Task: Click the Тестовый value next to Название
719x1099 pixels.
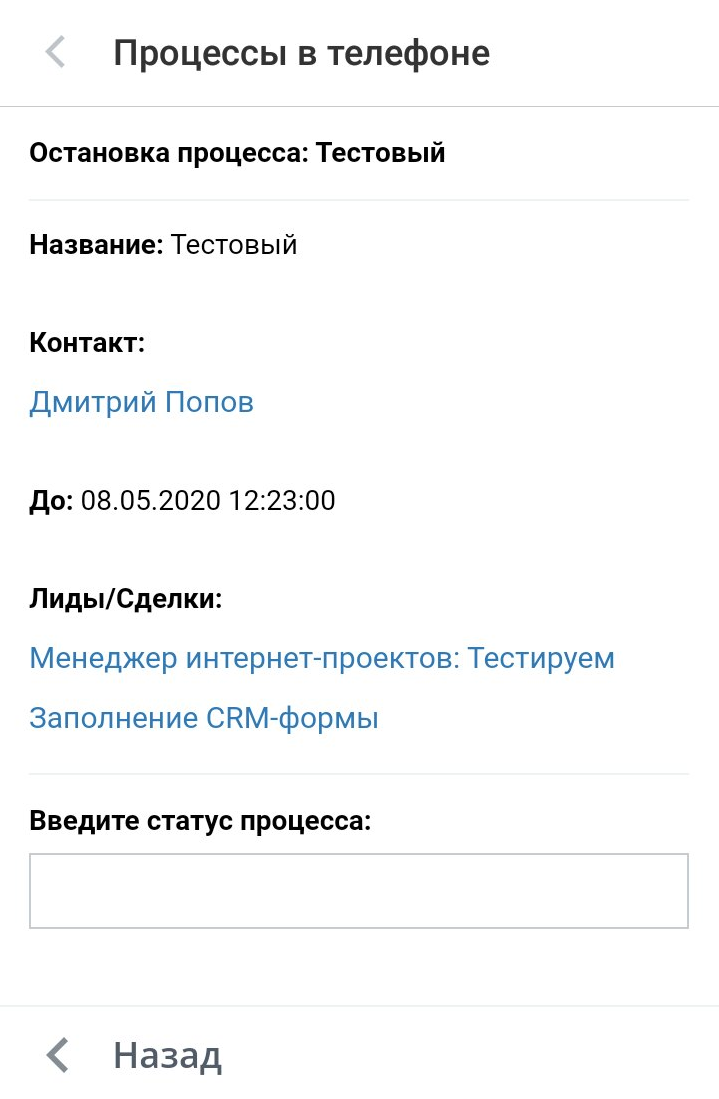Action: [x=234, y=244]
